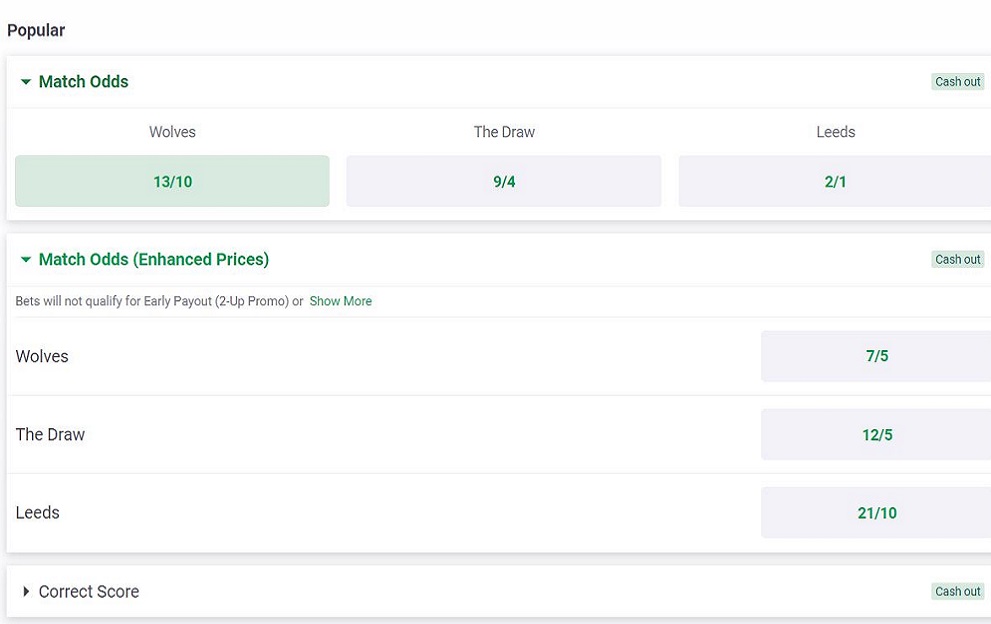Add Wolves enhanced price 7/5

pos(876,356)
